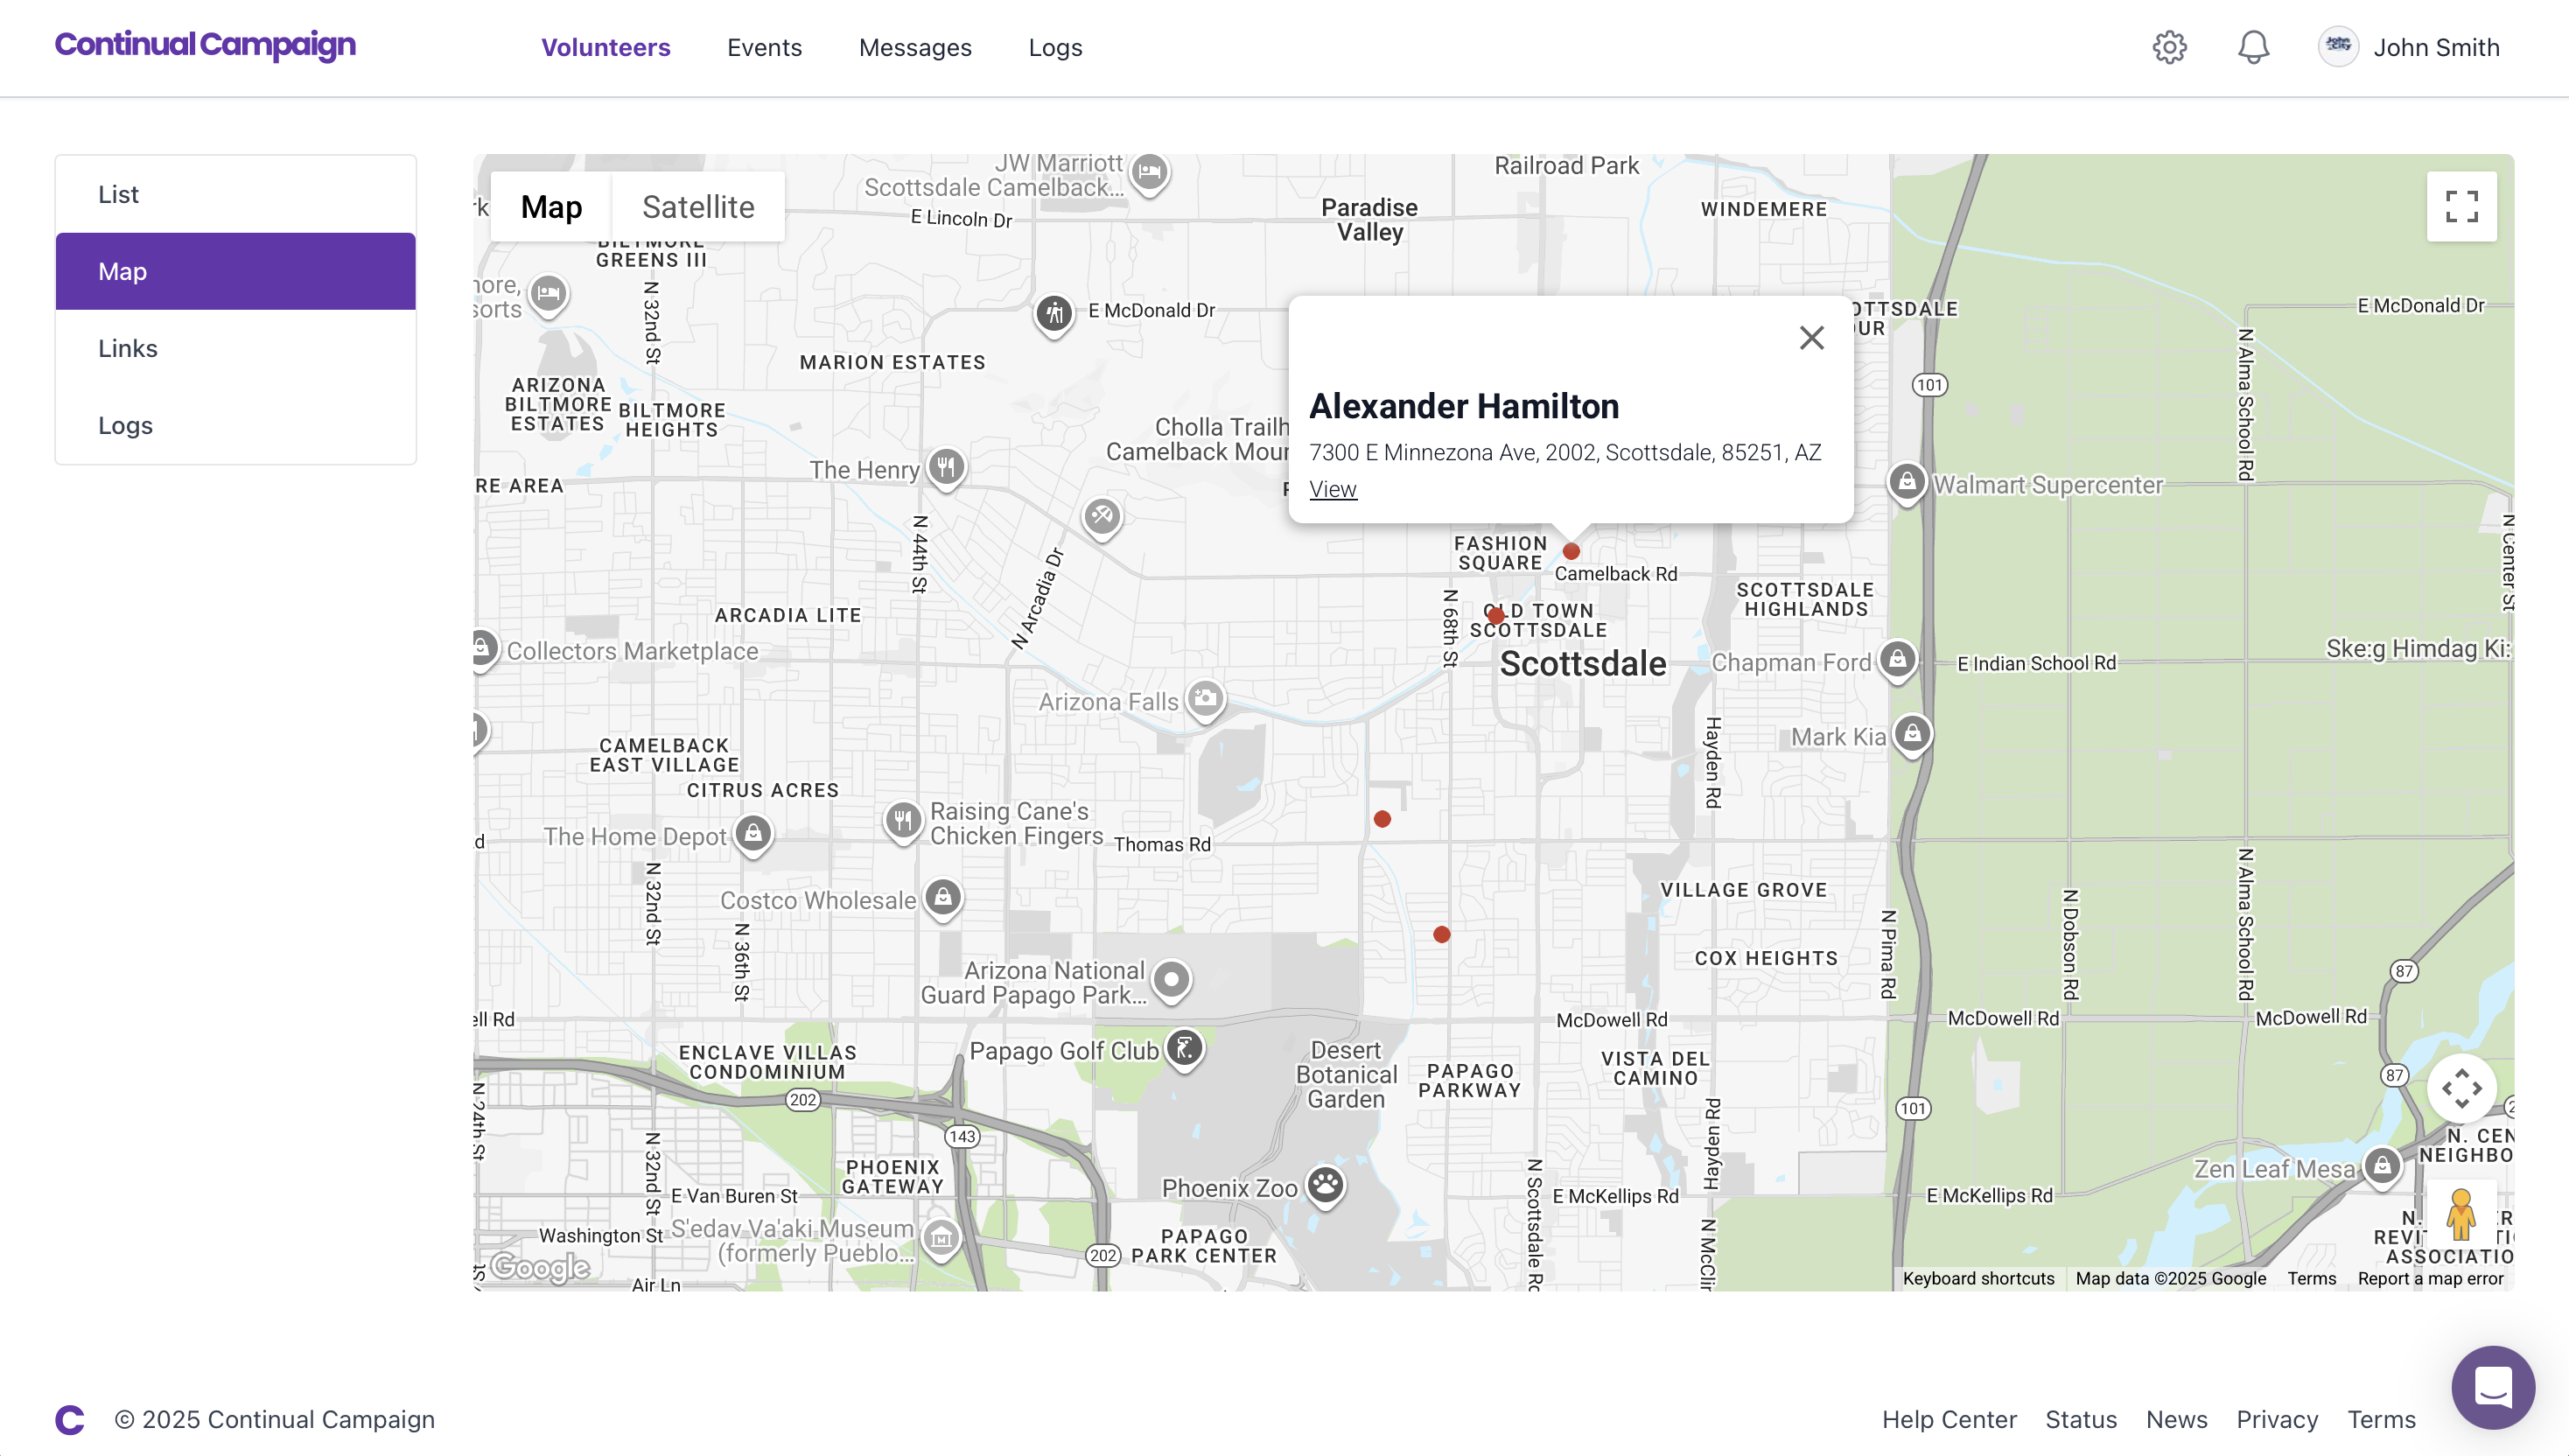Image resolution: width=2569 pixels, height=1456 pixels.
Task: Open the chat support bubble
Action: tap(2492, 1387)
